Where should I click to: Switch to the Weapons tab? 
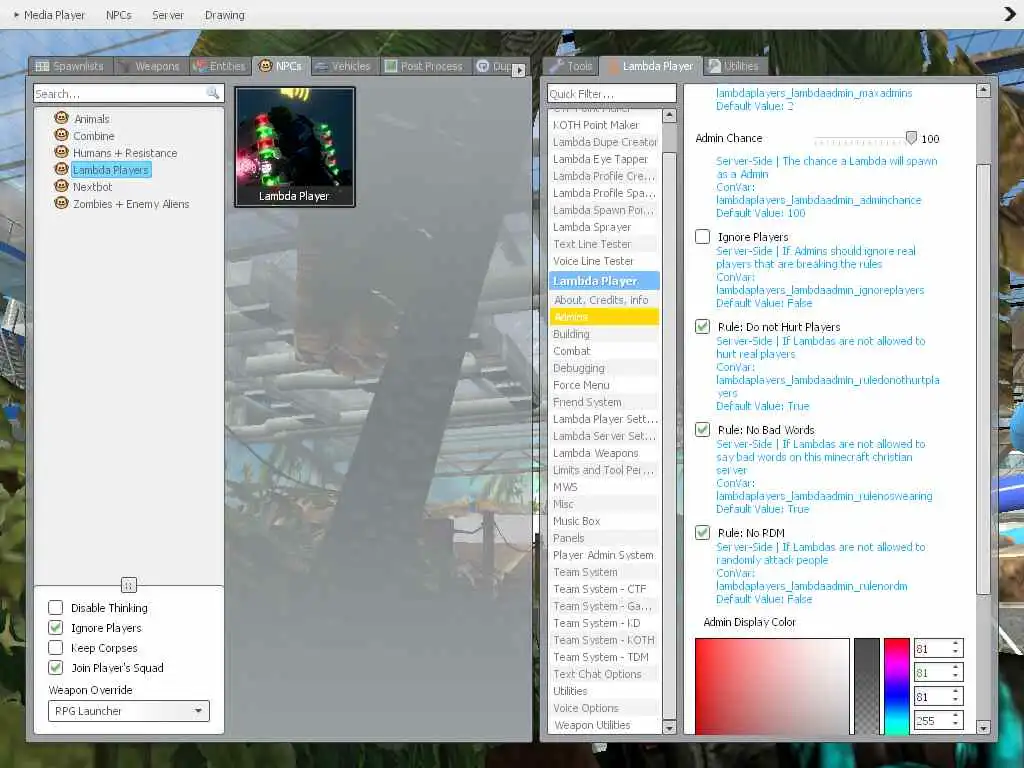pos(151,66)
